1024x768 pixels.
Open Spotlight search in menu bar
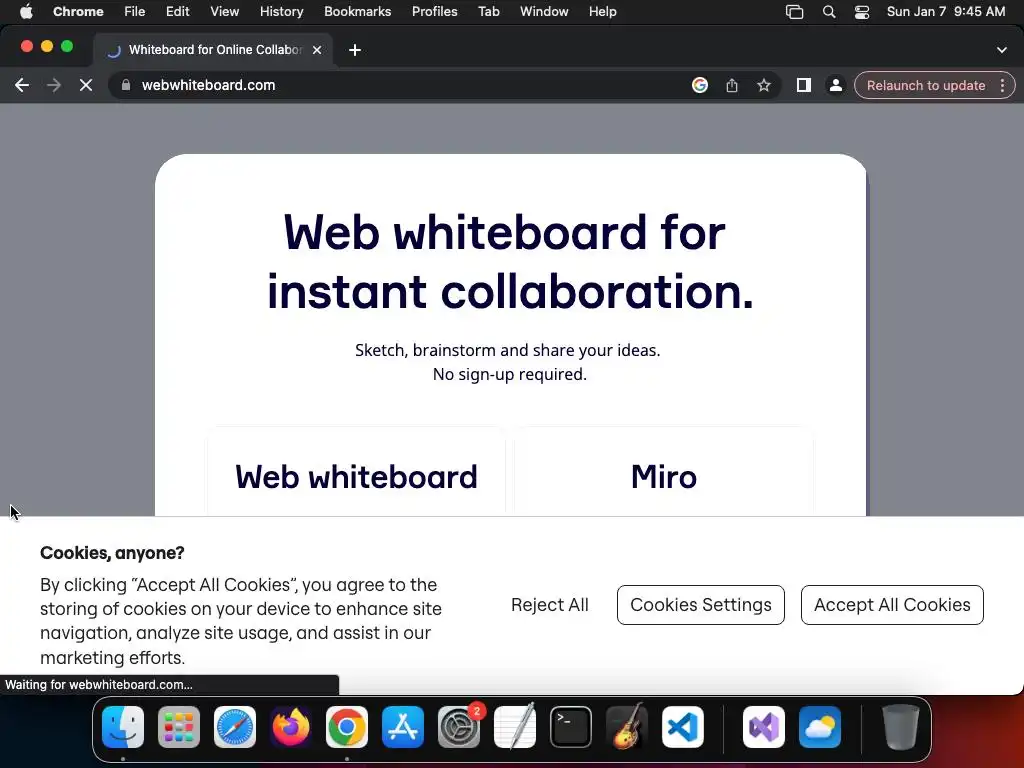pos(829,11)
